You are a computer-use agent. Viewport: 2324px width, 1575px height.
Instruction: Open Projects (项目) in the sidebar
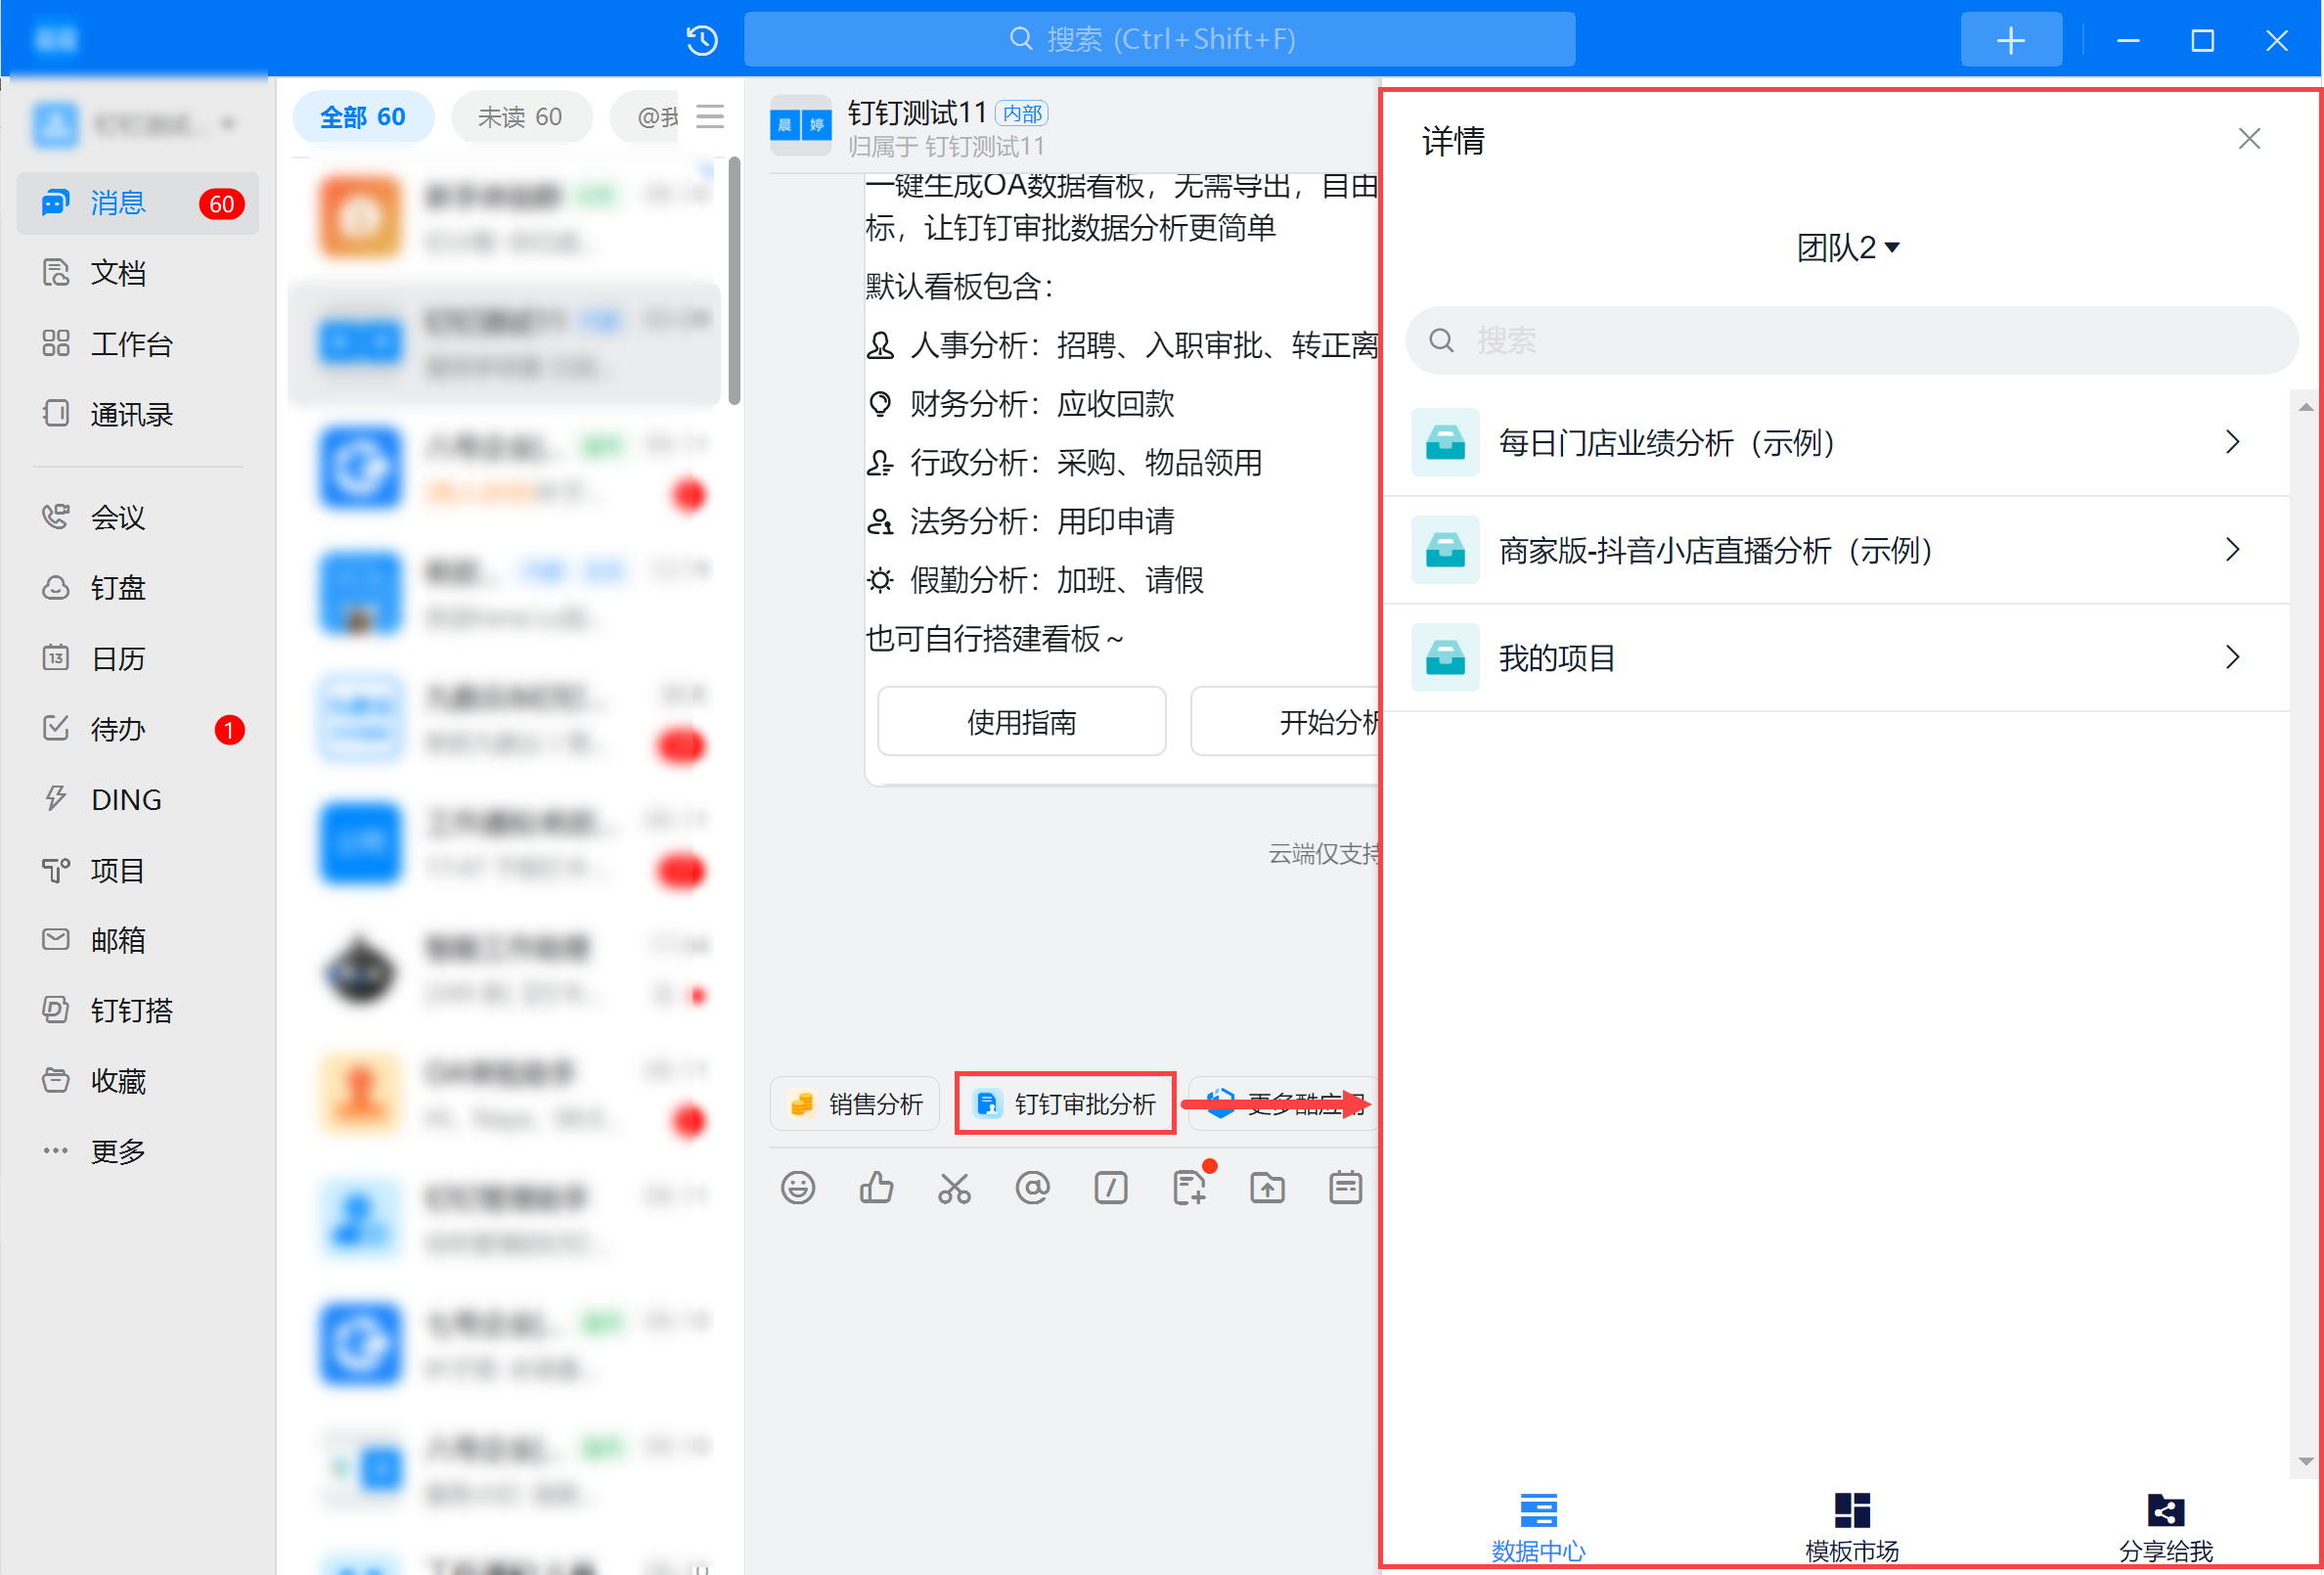coord(138,870)
